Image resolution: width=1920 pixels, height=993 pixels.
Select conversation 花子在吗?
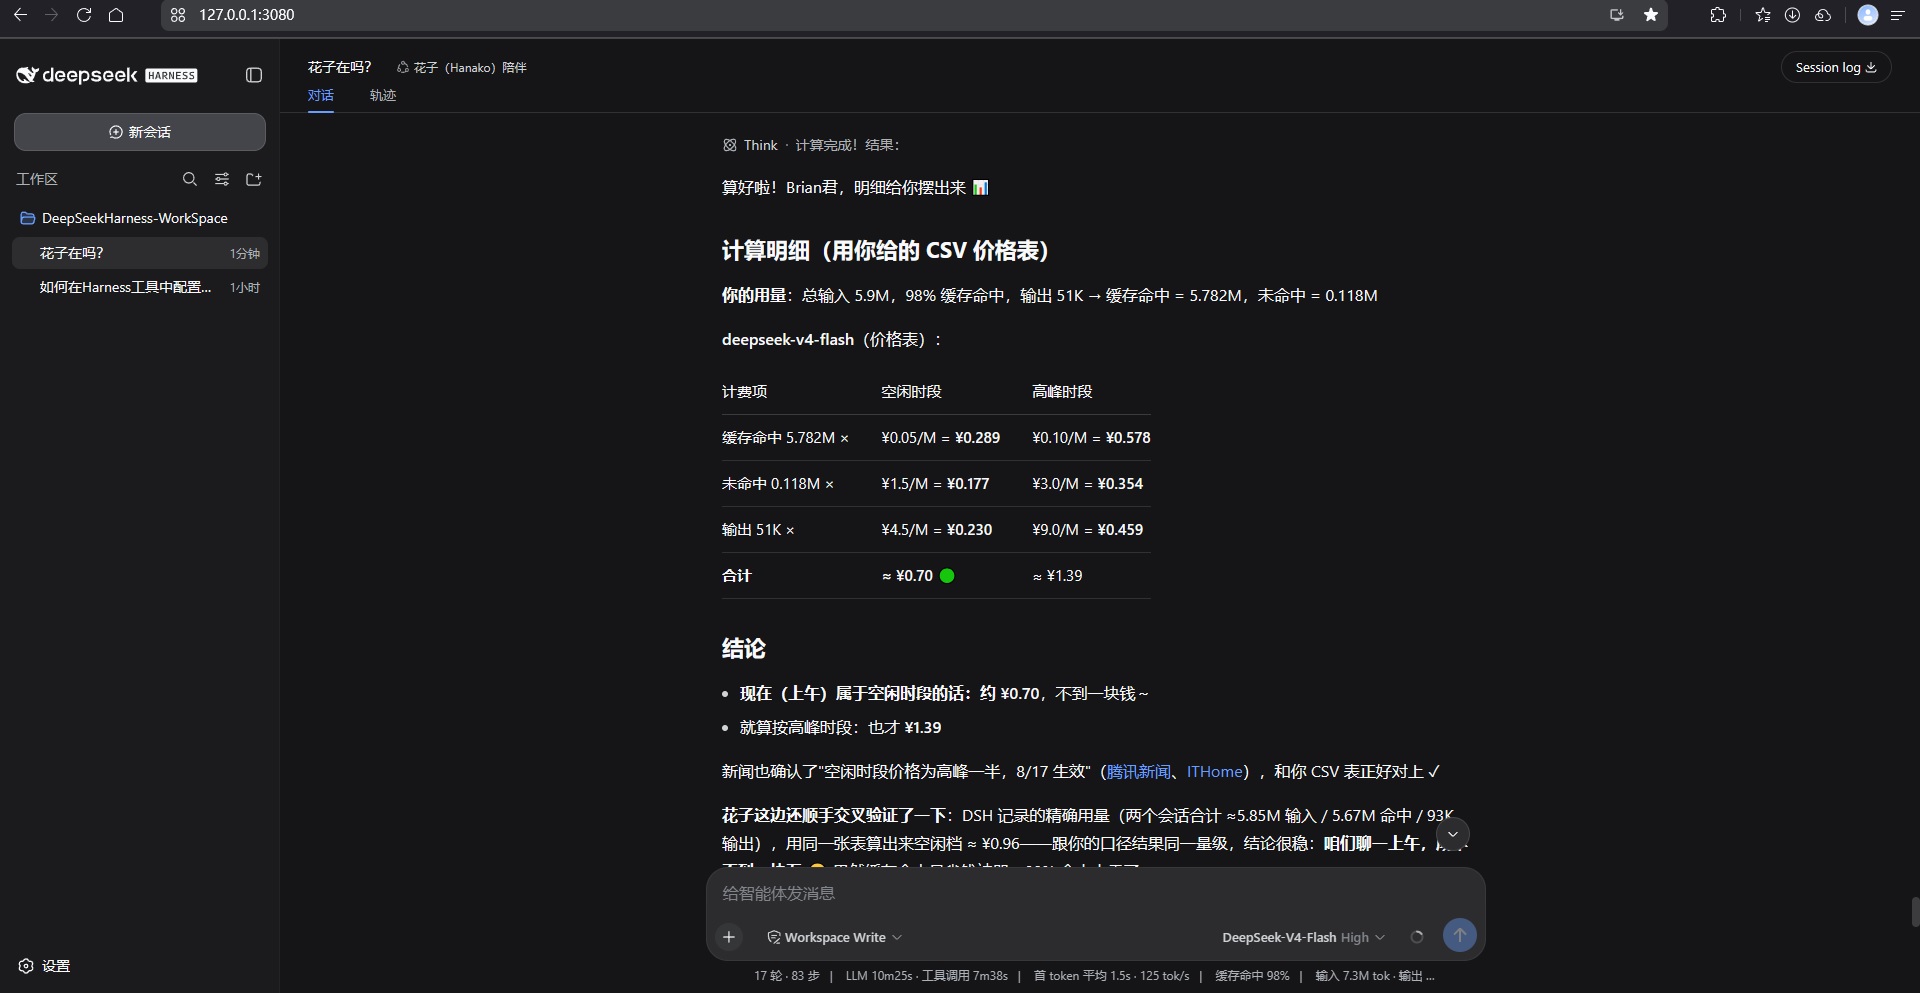coord(140,253)
